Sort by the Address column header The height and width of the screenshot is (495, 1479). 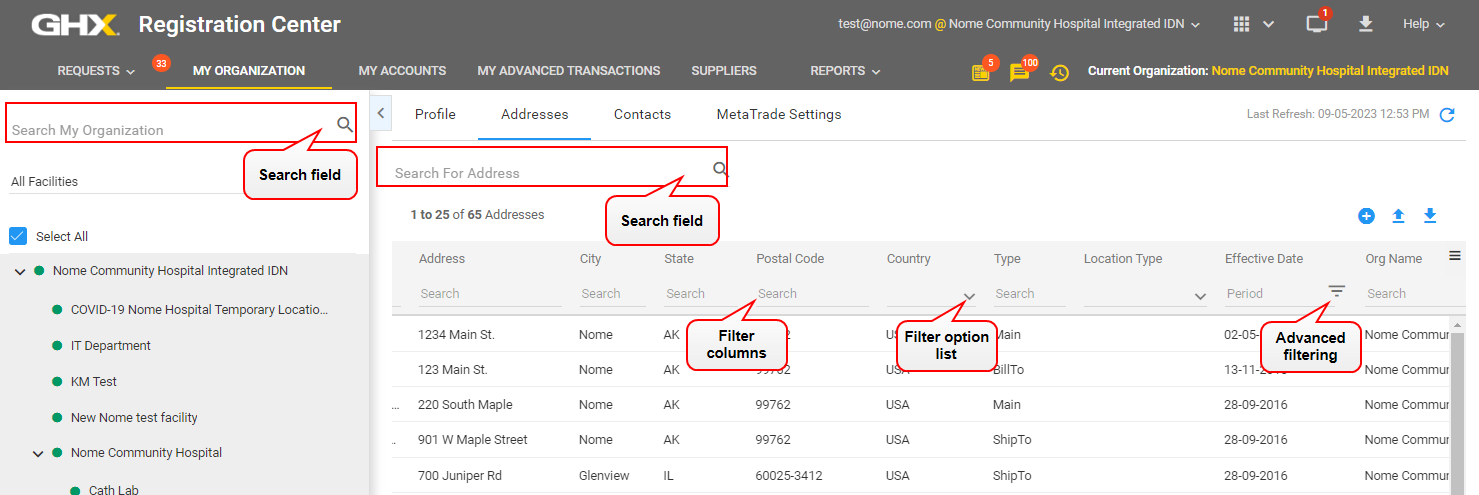pyautogui.click(x=442, y=258)
